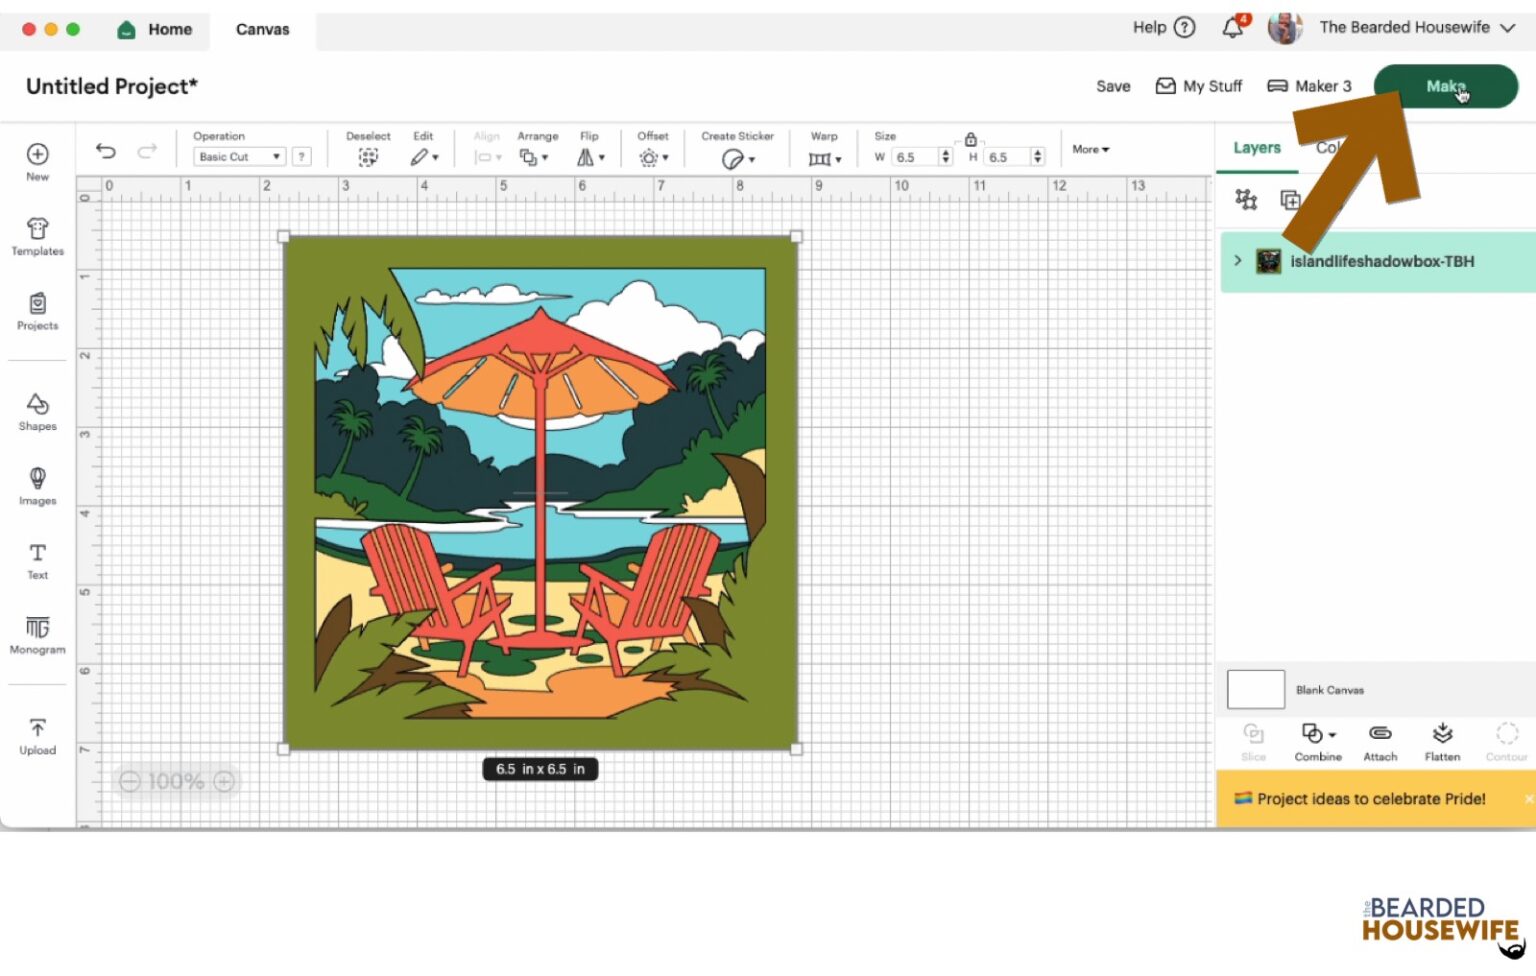Switch to the Layers tab

tap(1256, 148)
